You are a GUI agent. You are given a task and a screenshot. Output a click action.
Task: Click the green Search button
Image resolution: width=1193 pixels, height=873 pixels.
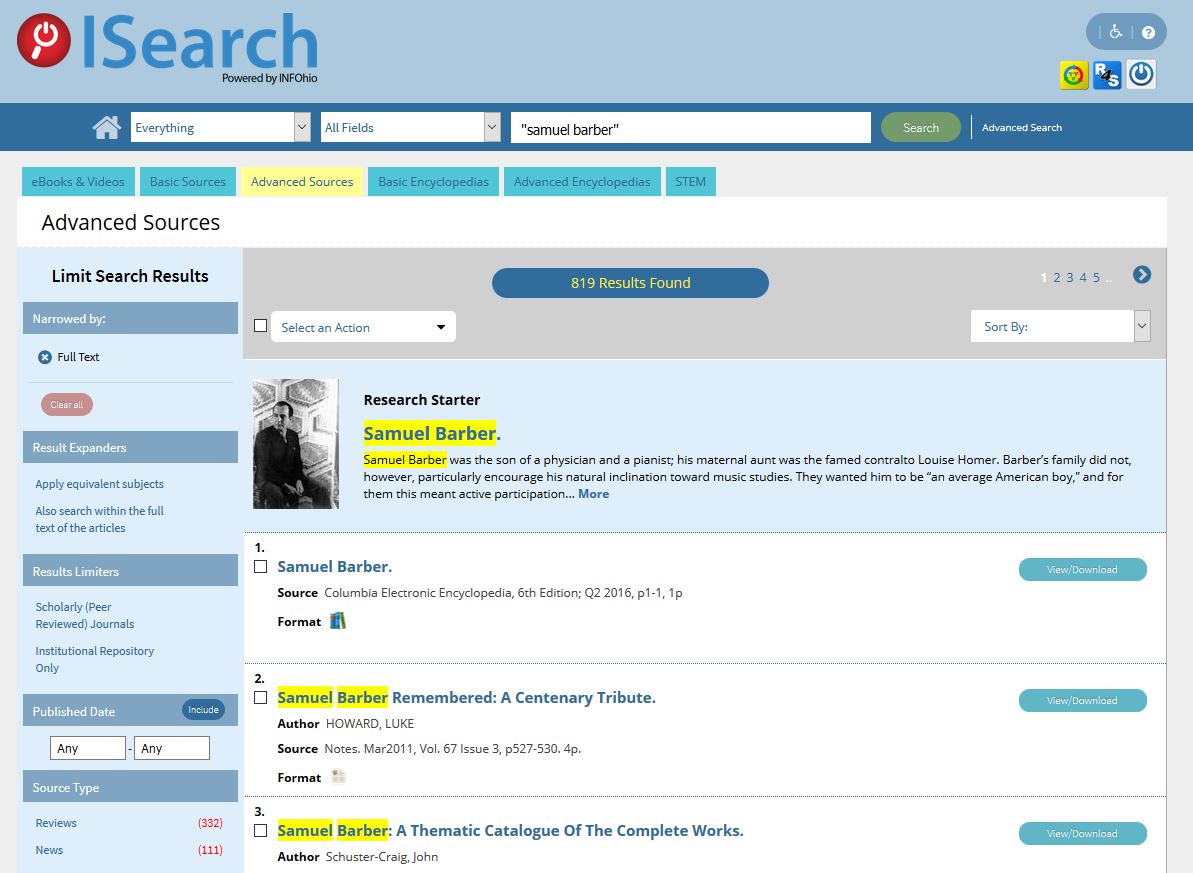click(921, 127)
